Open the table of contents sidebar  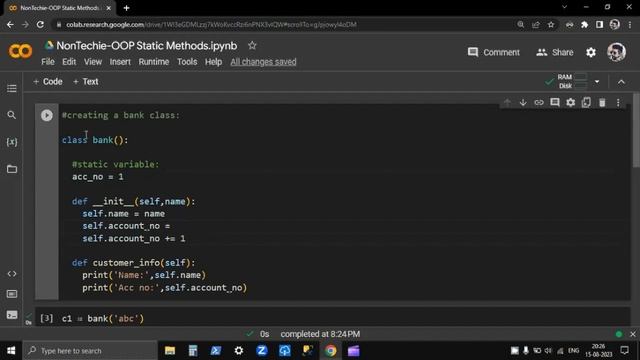coord(12,89)
